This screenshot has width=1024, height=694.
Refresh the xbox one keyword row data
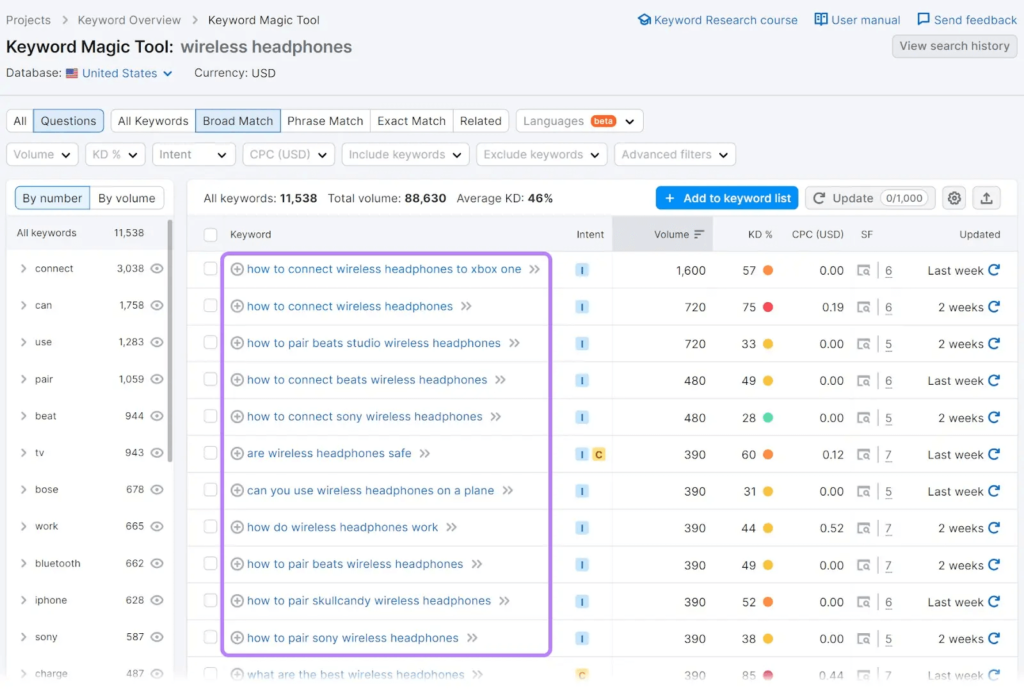point(993,270)
